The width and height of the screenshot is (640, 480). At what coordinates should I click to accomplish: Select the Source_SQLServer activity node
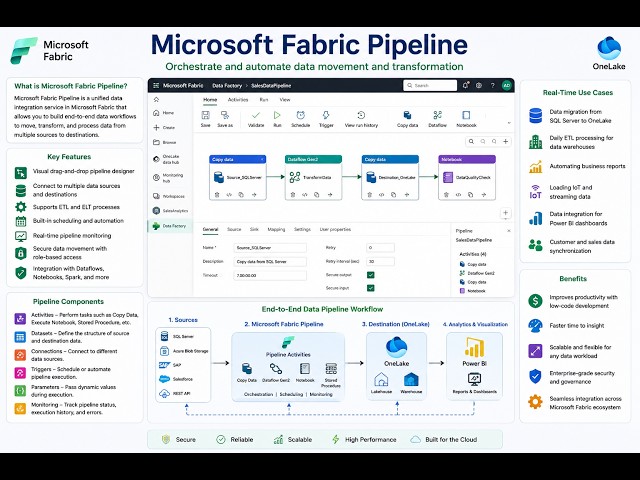238,177
